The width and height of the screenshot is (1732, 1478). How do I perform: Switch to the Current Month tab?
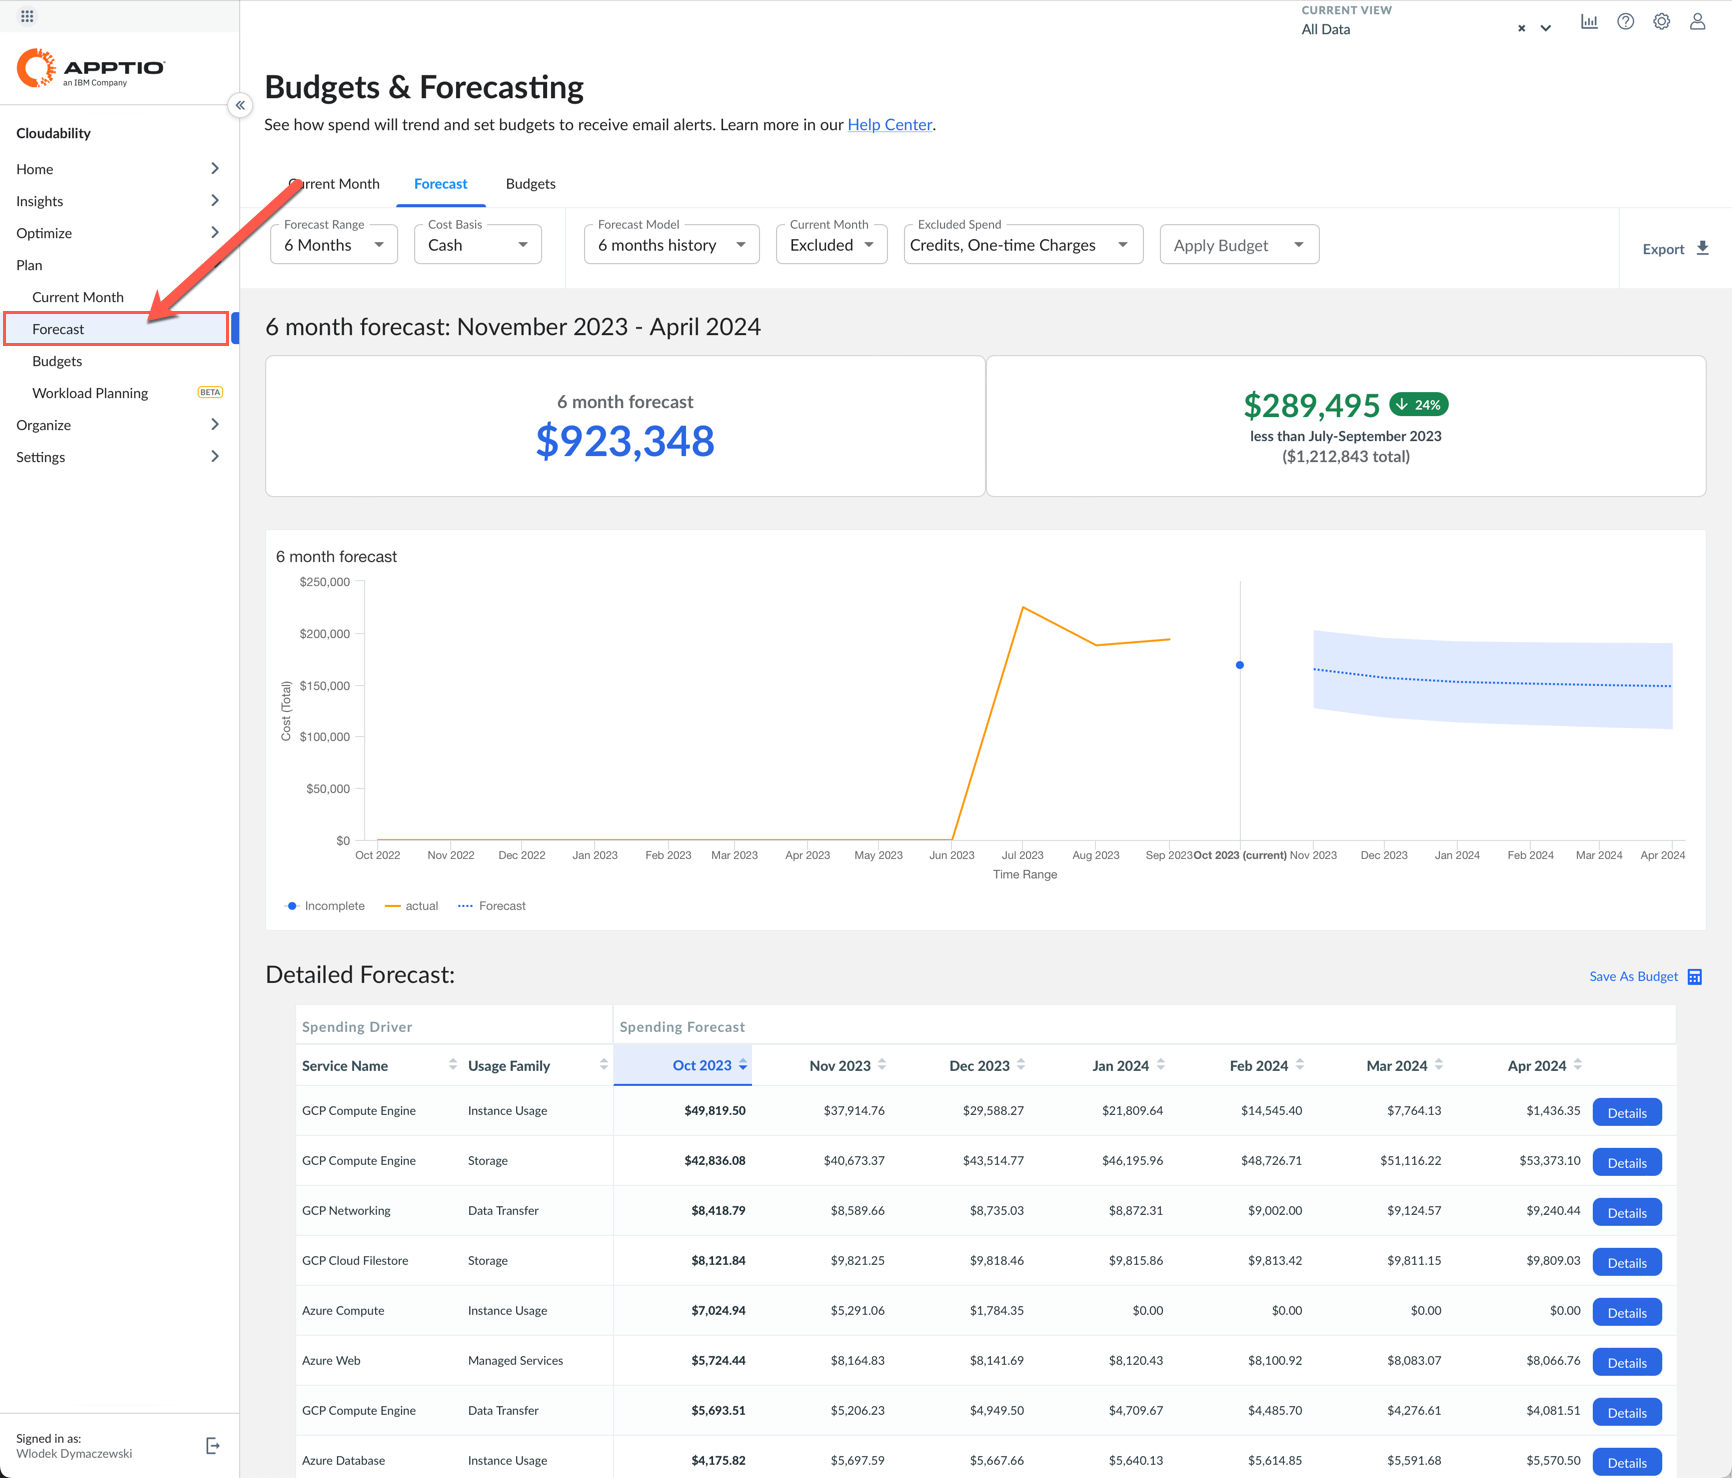pos(334,184)
